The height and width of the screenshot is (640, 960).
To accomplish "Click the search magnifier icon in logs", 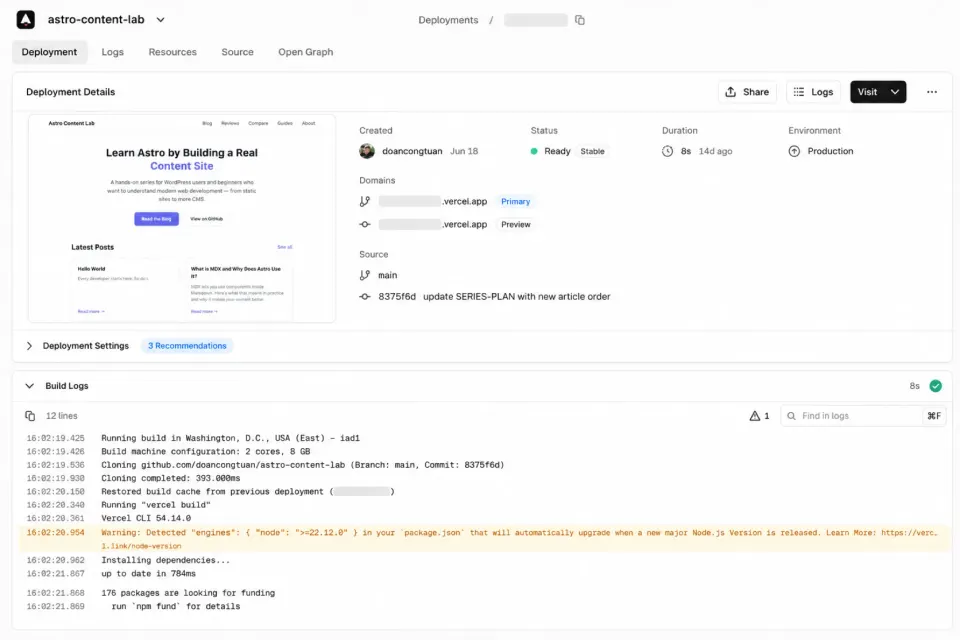I will pos(791,416).
